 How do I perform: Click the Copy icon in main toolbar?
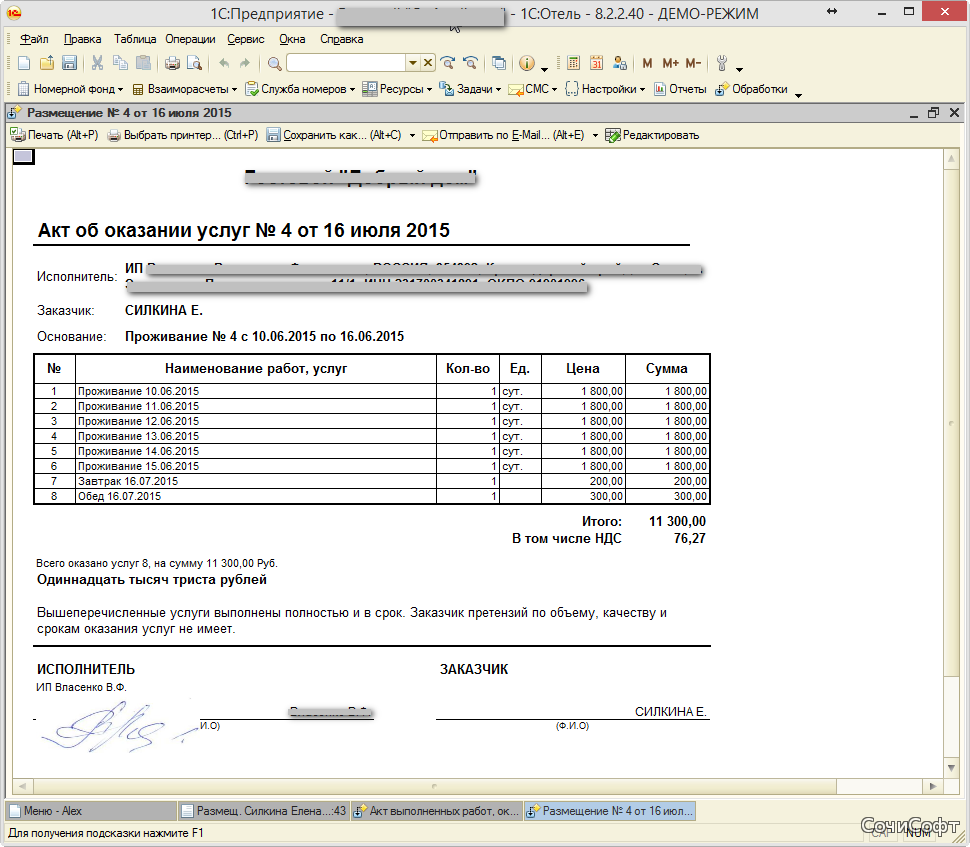(120, 63)
